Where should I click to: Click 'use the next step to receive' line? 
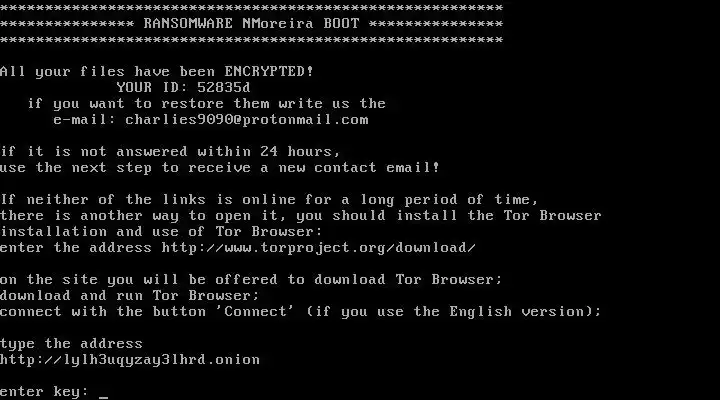[x=219, y=168]
